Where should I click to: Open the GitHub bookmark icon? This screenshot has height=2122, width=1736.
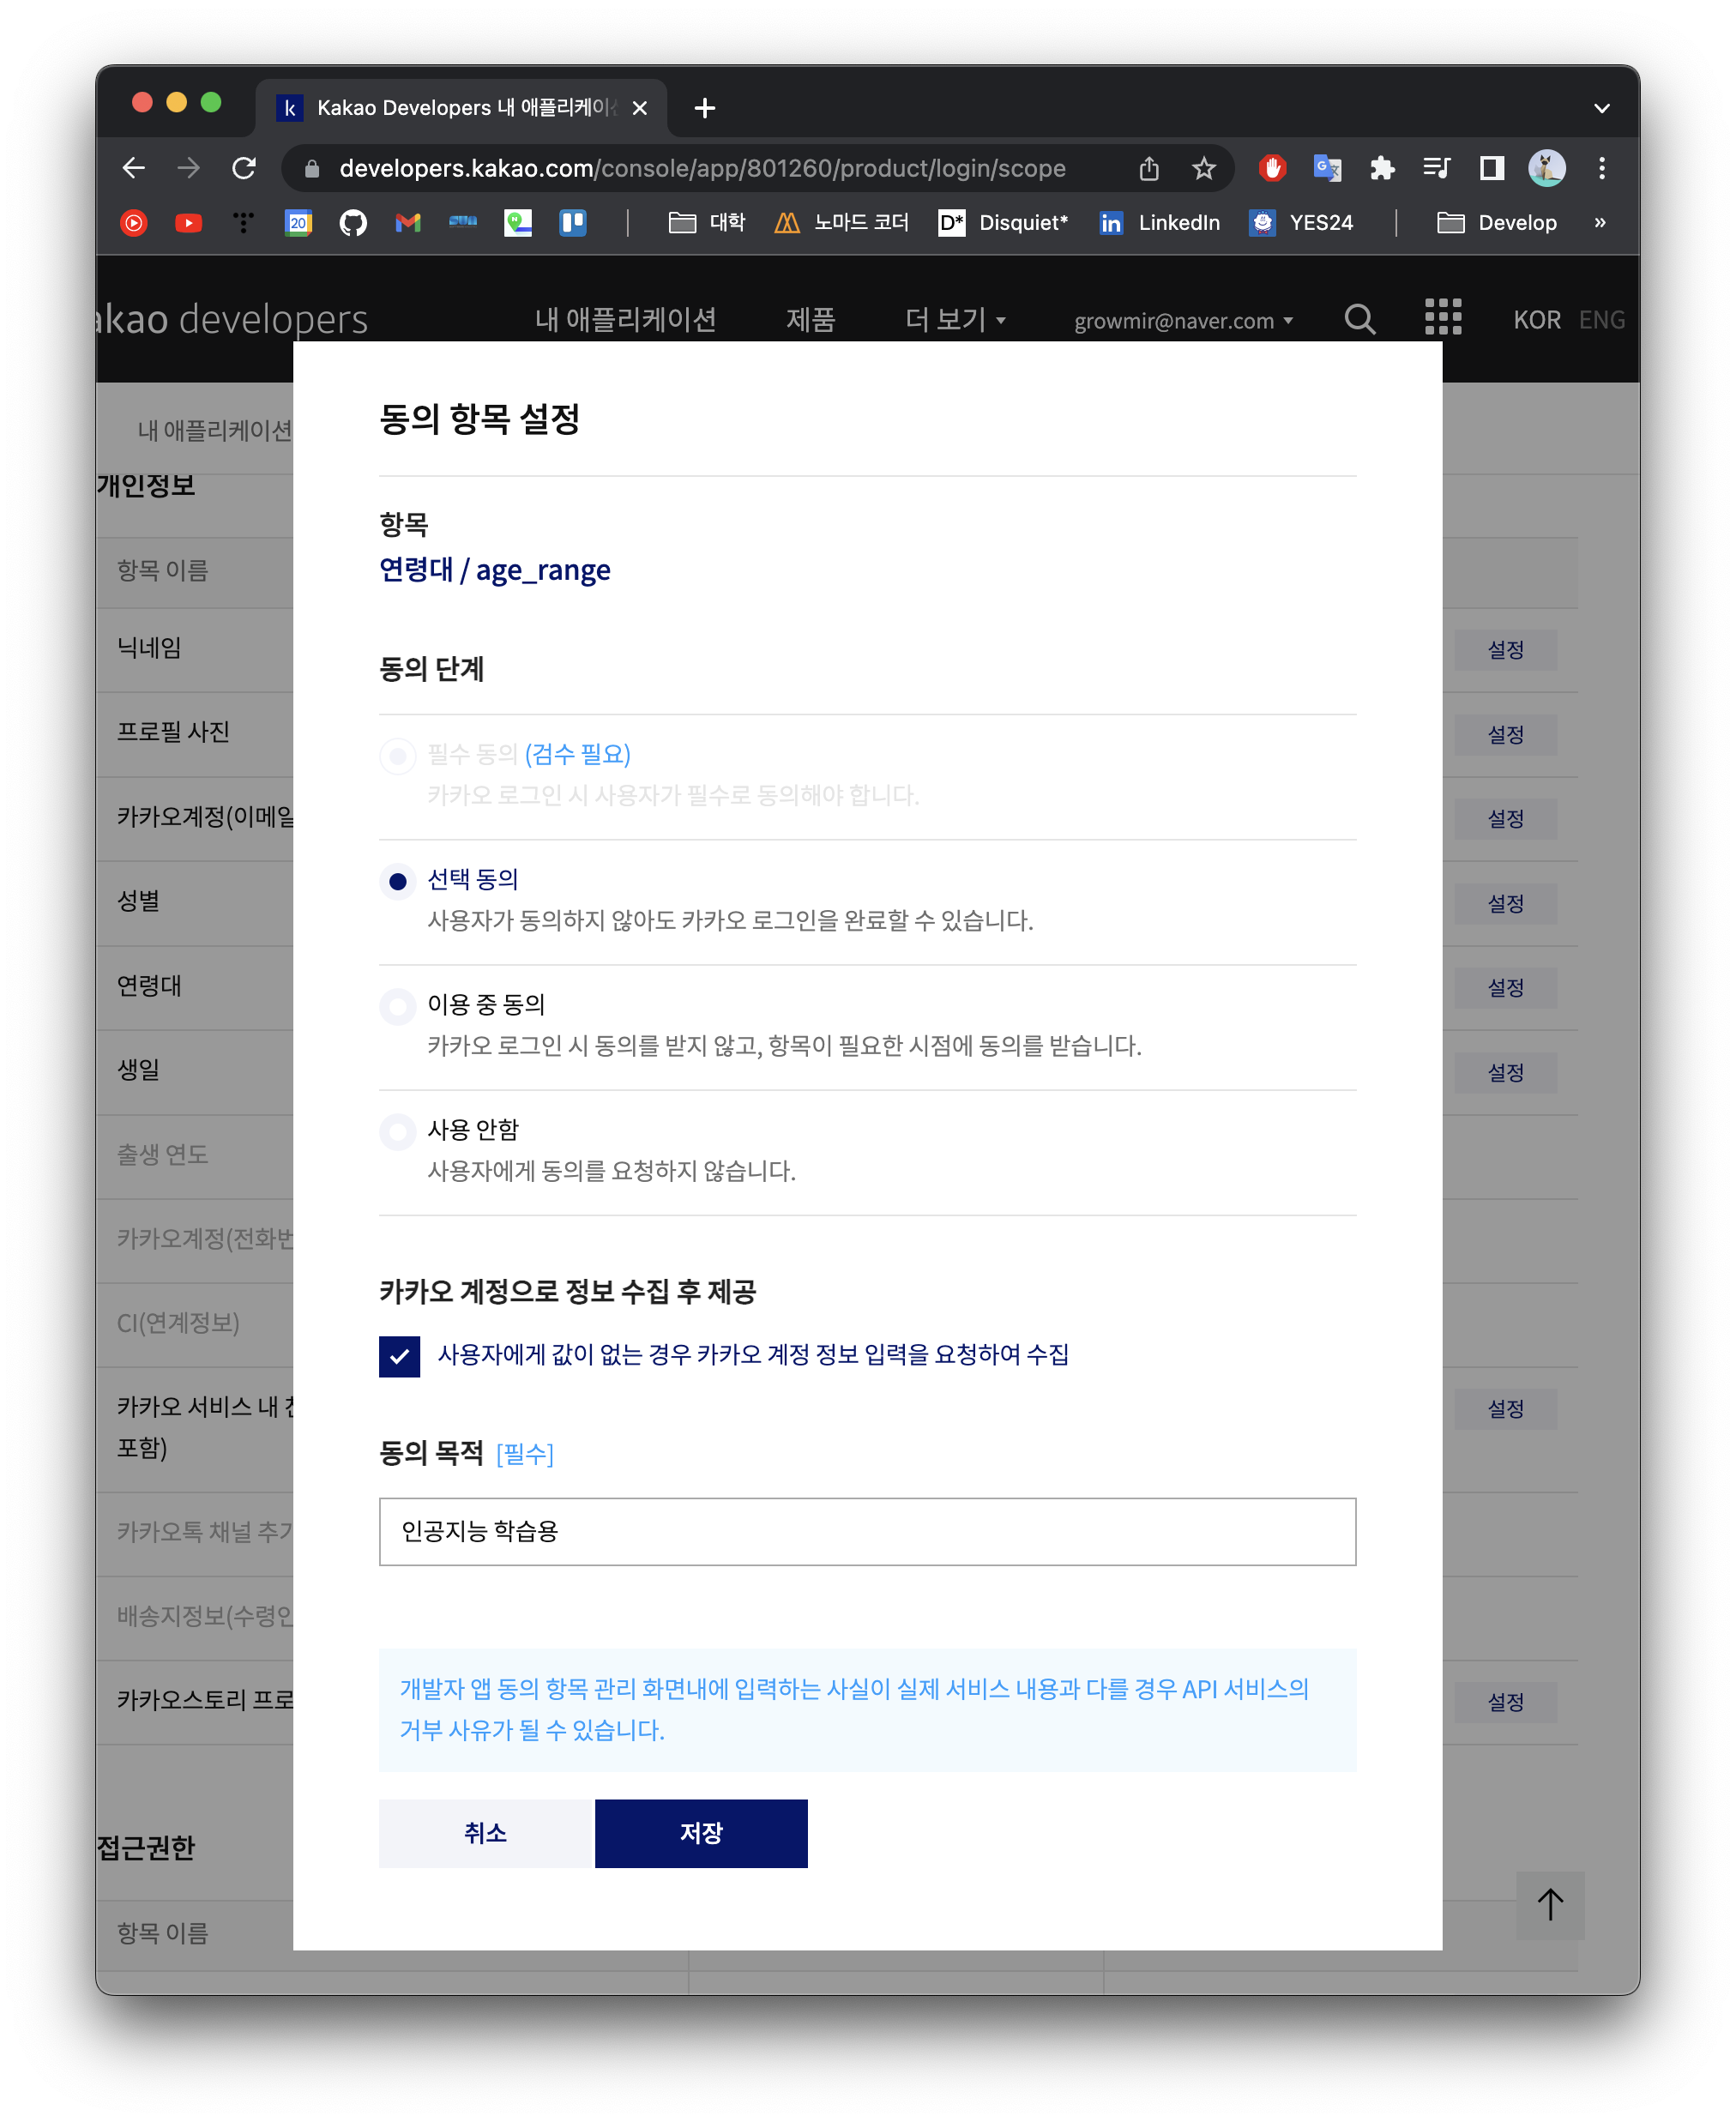point(353,222)
